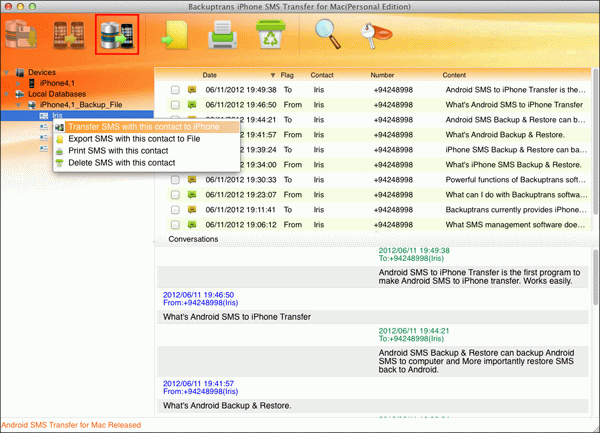Click the last contact card icon in the tree
The width and height of the screenshot is (600, 433).
point(44,148)
